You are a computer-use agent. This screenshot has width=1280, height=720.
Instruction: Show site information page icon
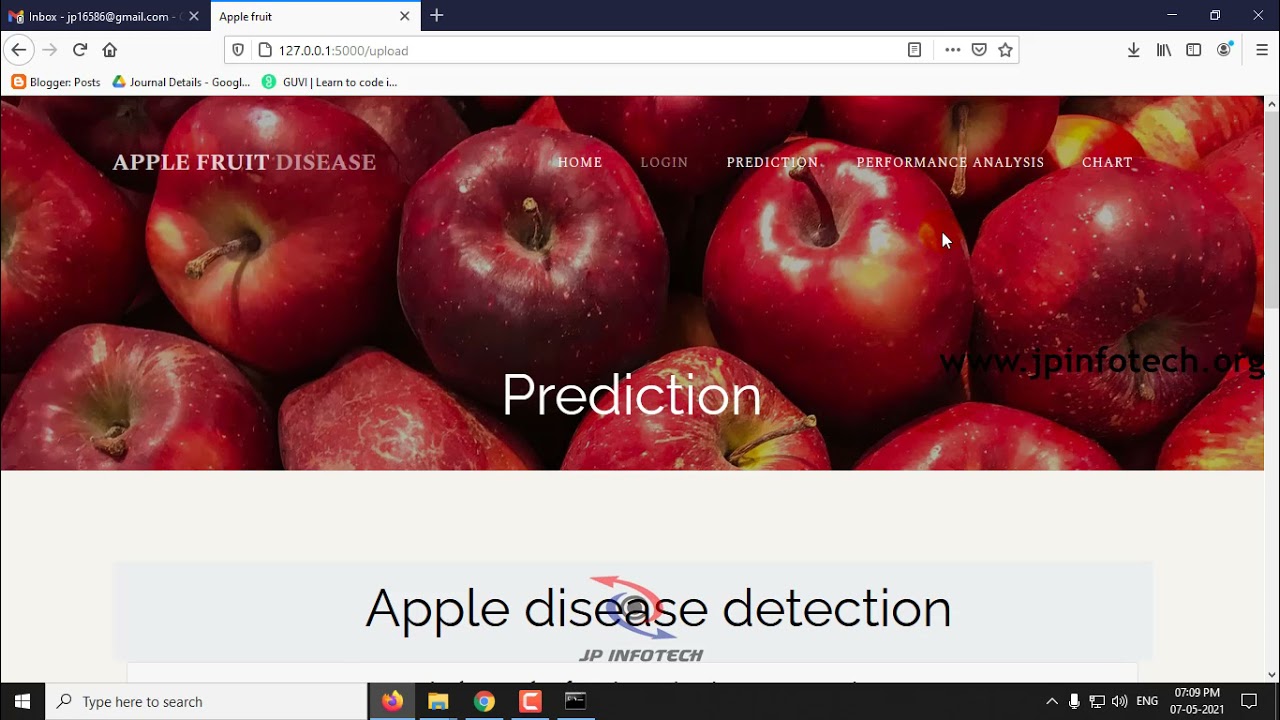(265, 50)
